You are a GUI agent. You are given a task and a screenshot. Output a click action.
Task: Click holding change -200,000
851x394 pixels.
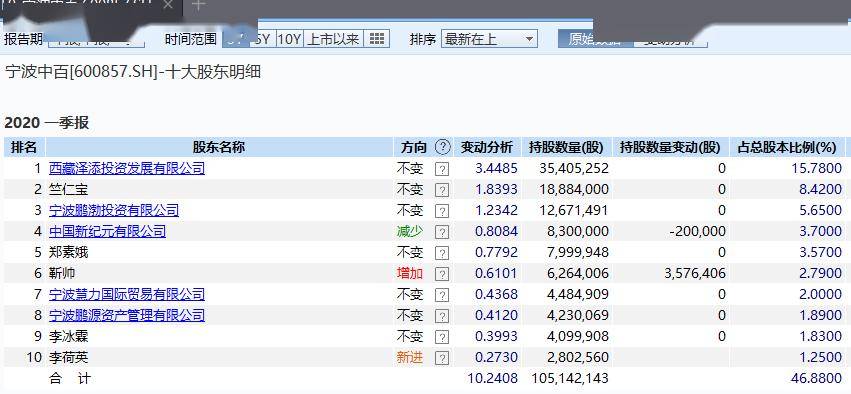(x=697, y=231)
